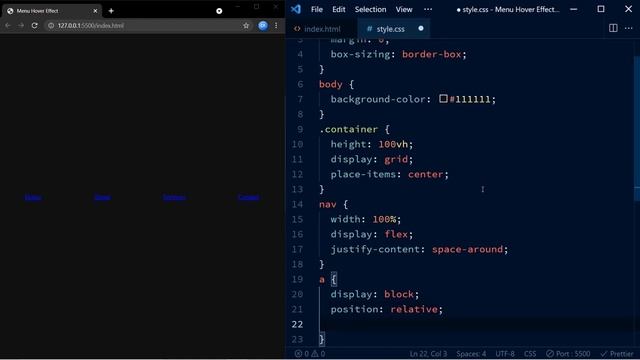The image size is (640, 360).
Task: Open a new Chrome tab
Action: (111, 11)
